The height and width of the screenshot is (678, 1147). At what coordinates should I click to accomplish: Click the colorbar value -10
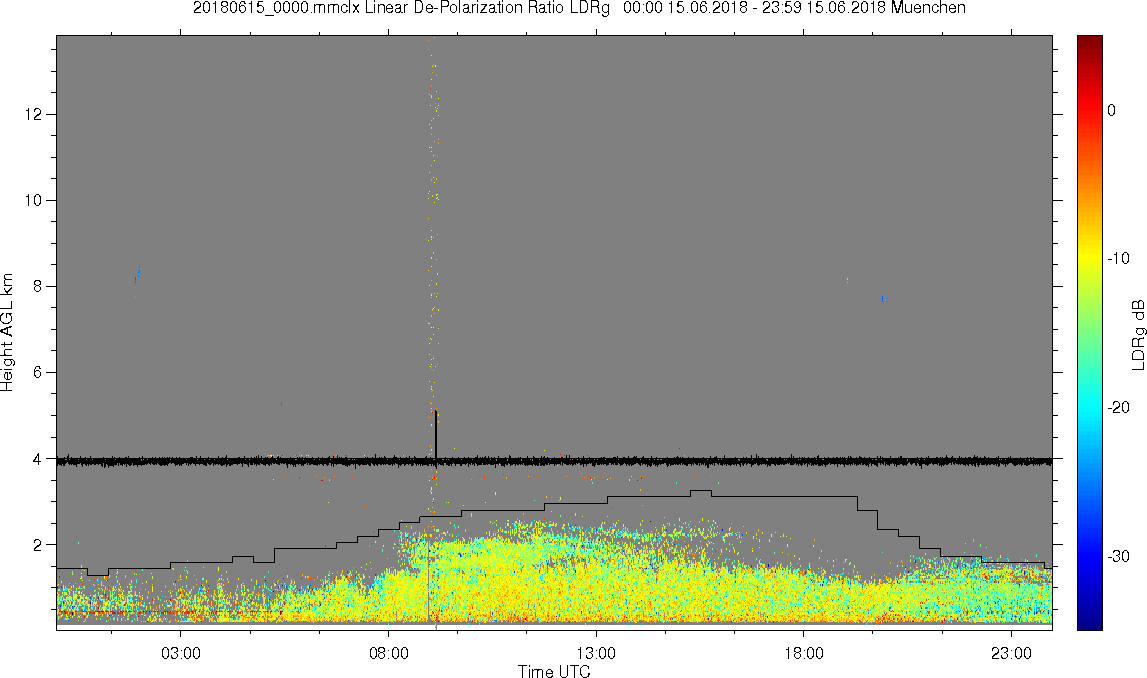(1118, 258)
